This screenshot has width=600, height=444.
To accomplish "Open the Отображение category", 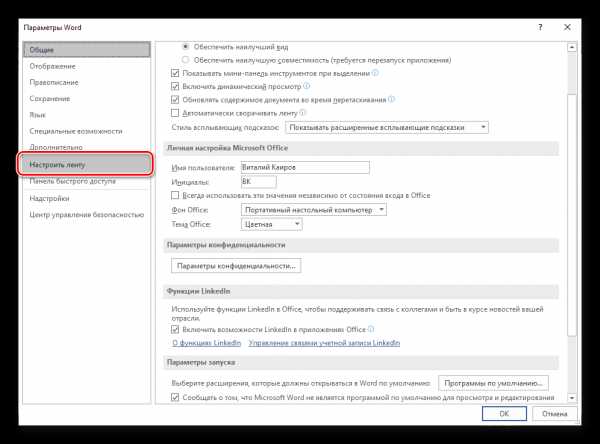I will pyautogui.click(x=86, y=66).
